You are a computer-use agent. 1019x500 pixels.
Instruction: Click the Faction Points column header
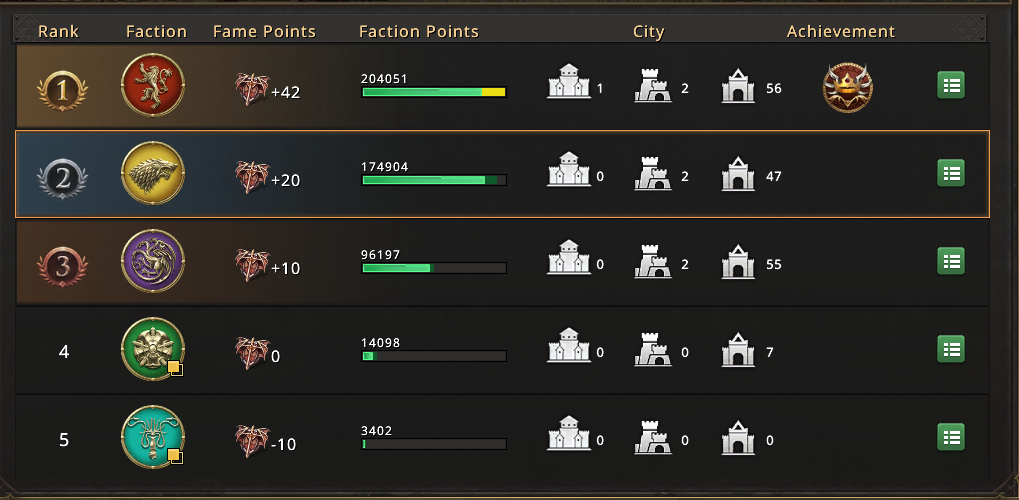click(418, 32)
